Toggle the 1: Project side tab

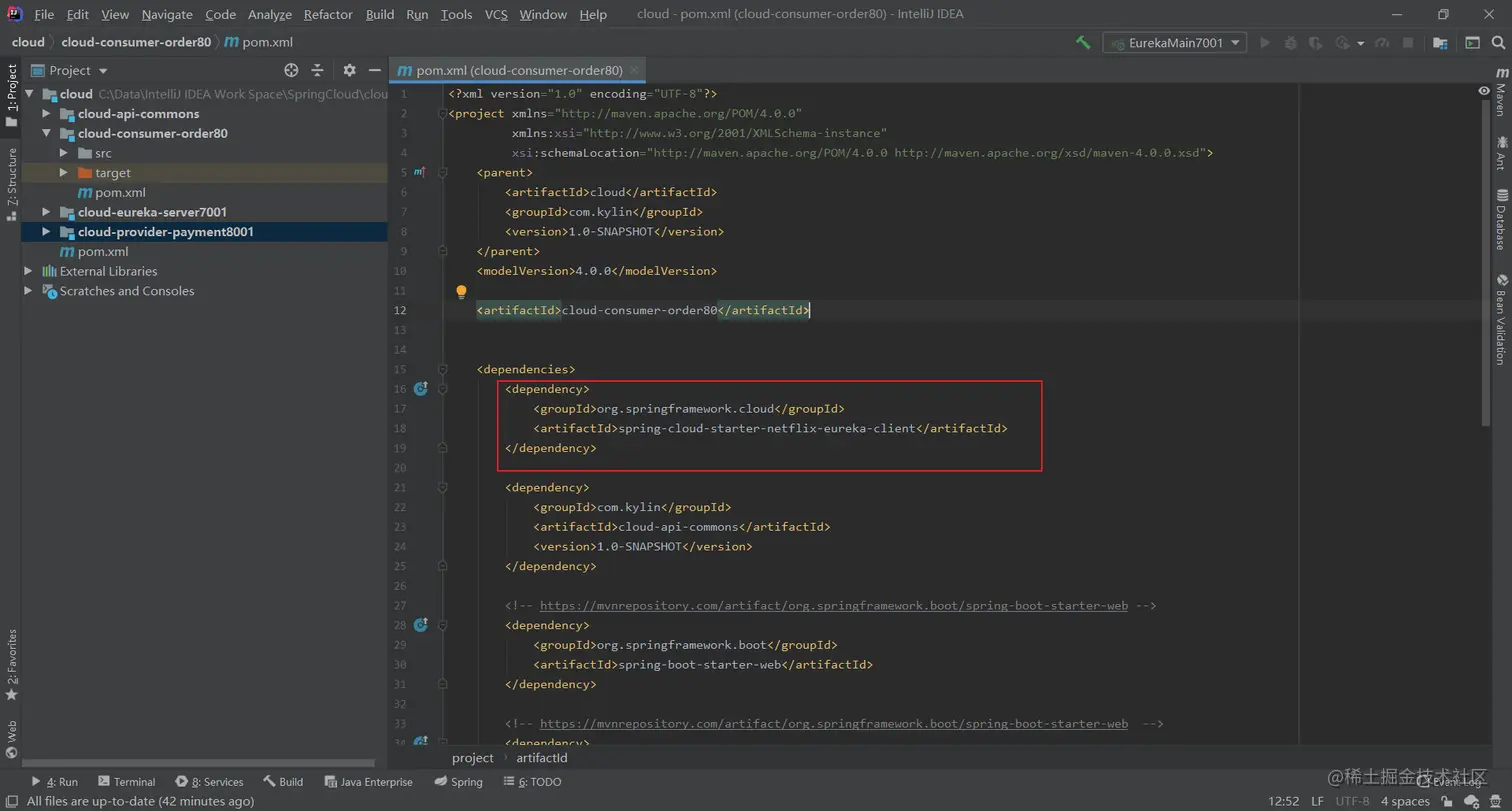11,96
